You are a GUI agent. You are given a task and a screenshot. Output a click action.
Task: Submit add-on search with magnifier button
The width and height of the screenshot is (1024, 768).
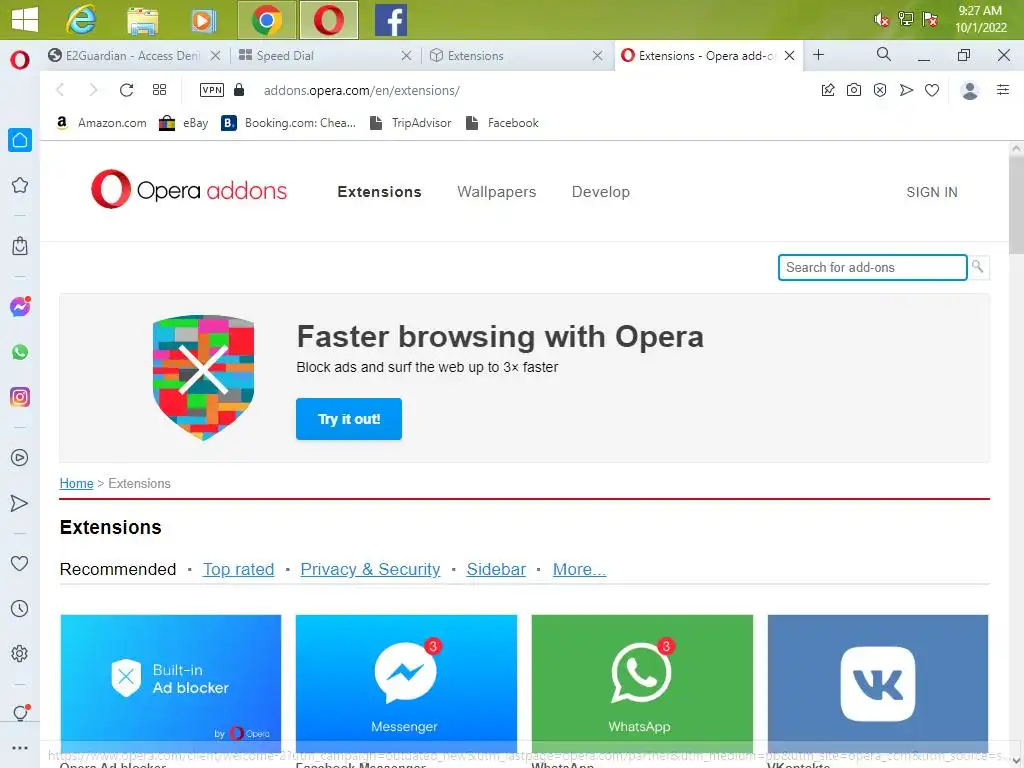coord(978,267)
